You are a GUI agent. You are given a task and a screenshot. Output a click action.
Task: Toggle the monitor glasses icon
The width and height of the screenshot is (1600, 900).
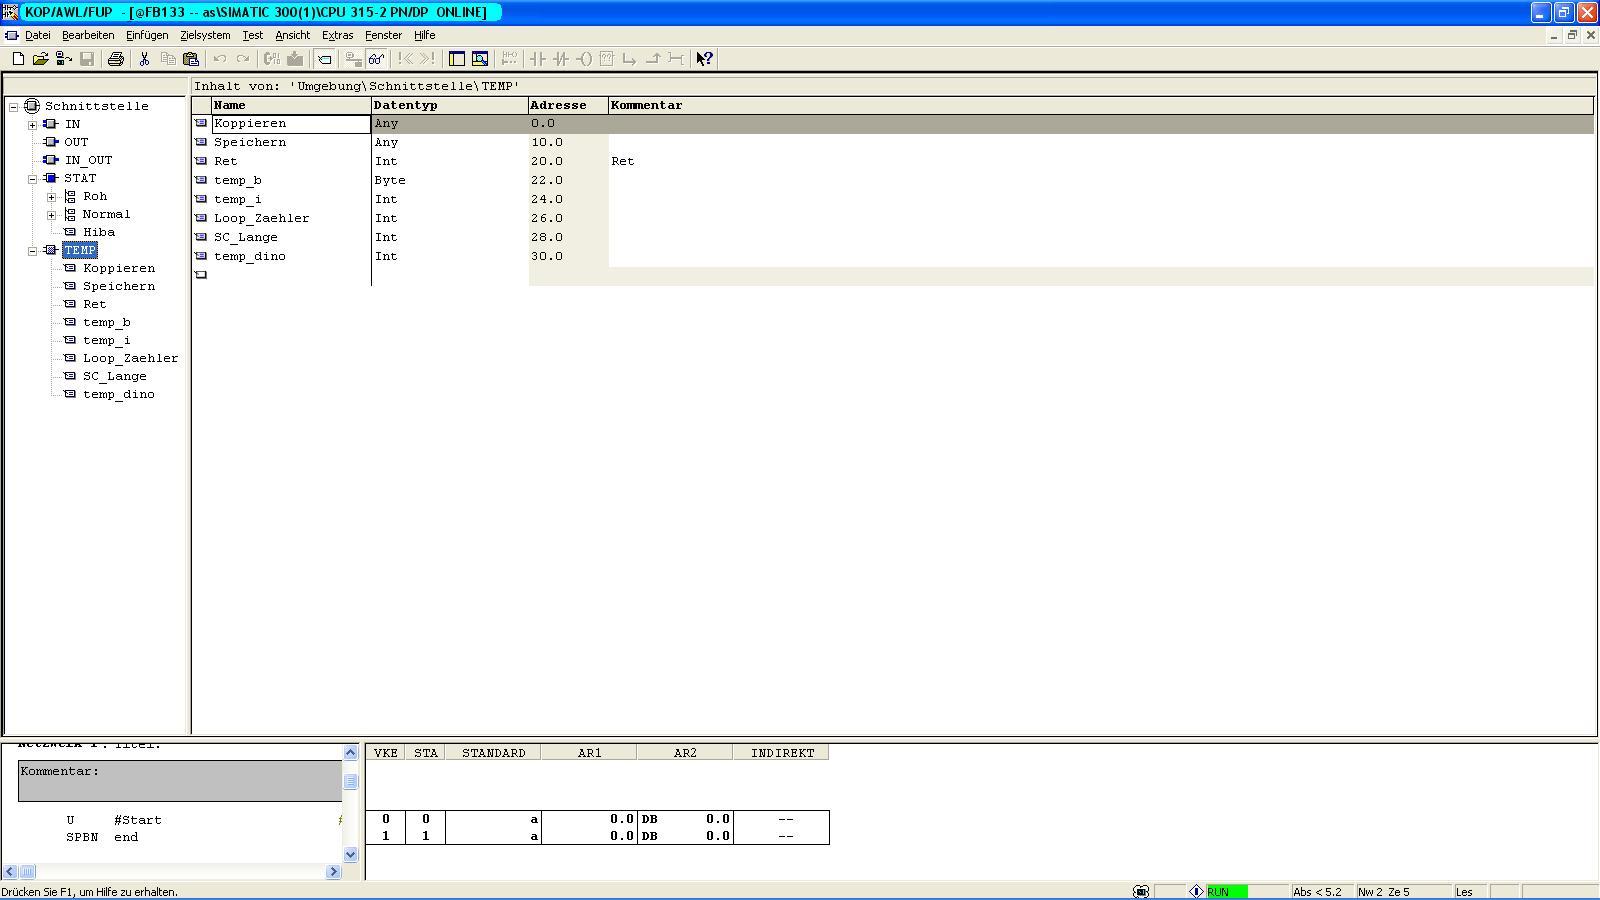[x=377, y=59]
